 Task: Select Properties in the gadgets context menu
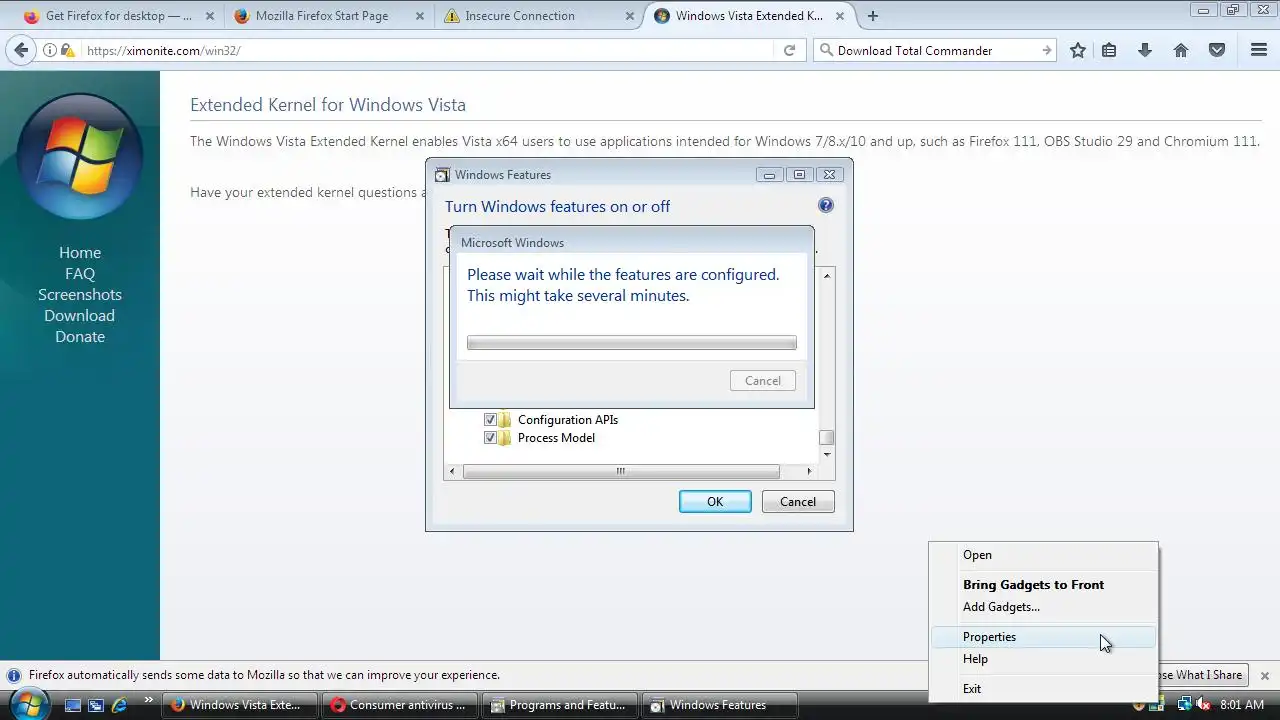pyautogui.click(x=1043, y=637)
